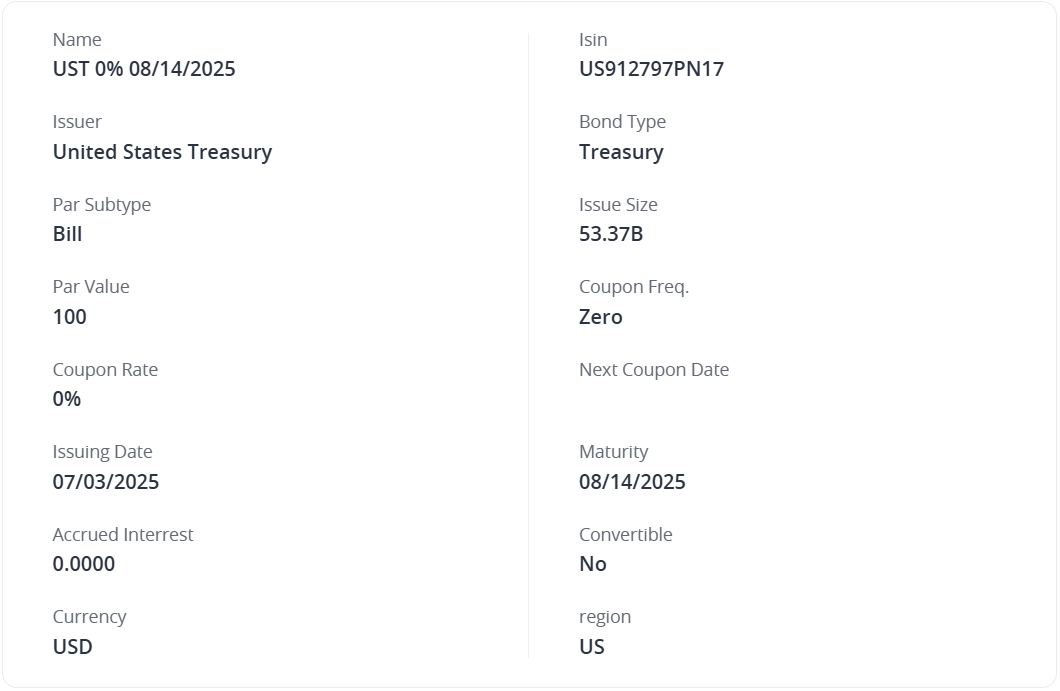The width and height of the screenshot is (1060, 691).
Task: Click the Coupon Freq. value Zero
Action: [x=600, y=317]
